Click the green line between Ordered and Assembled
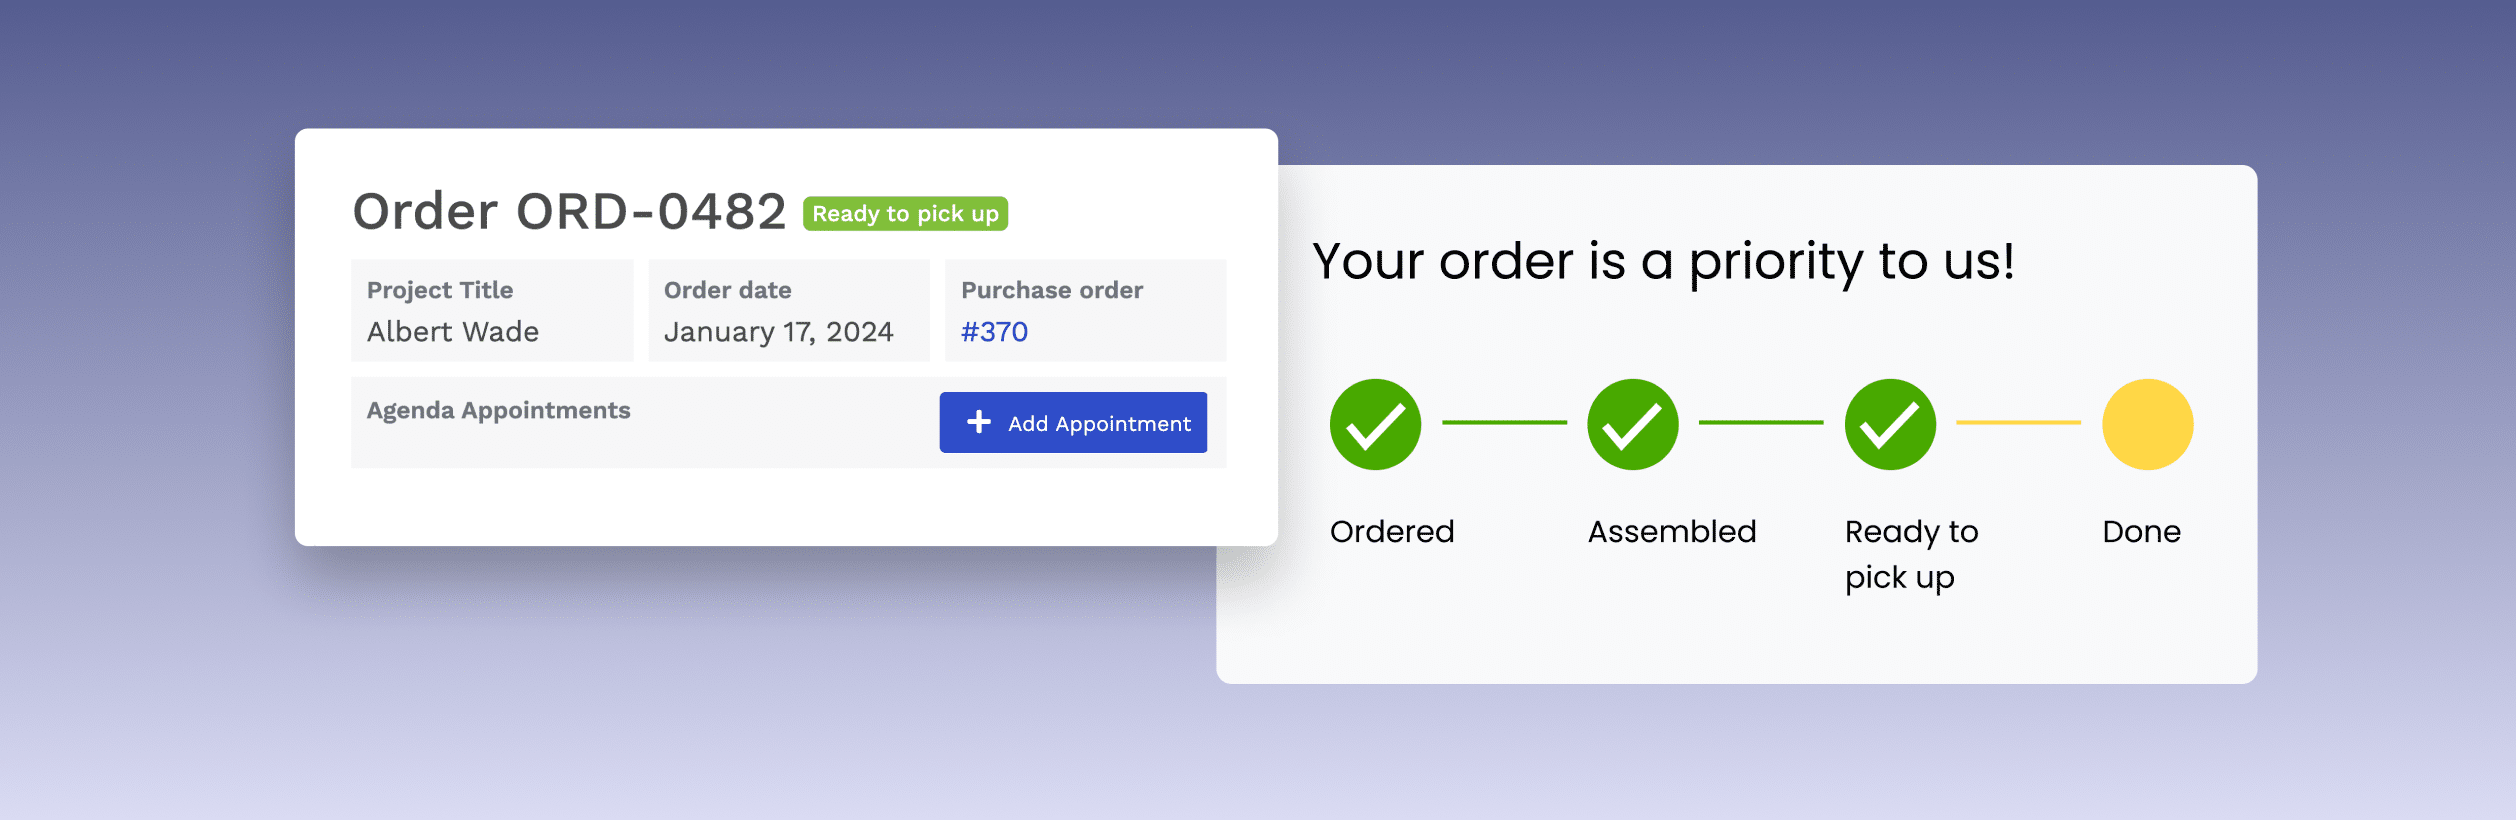The width and height of the screenshot is (2516, 820). (1504, 423)
